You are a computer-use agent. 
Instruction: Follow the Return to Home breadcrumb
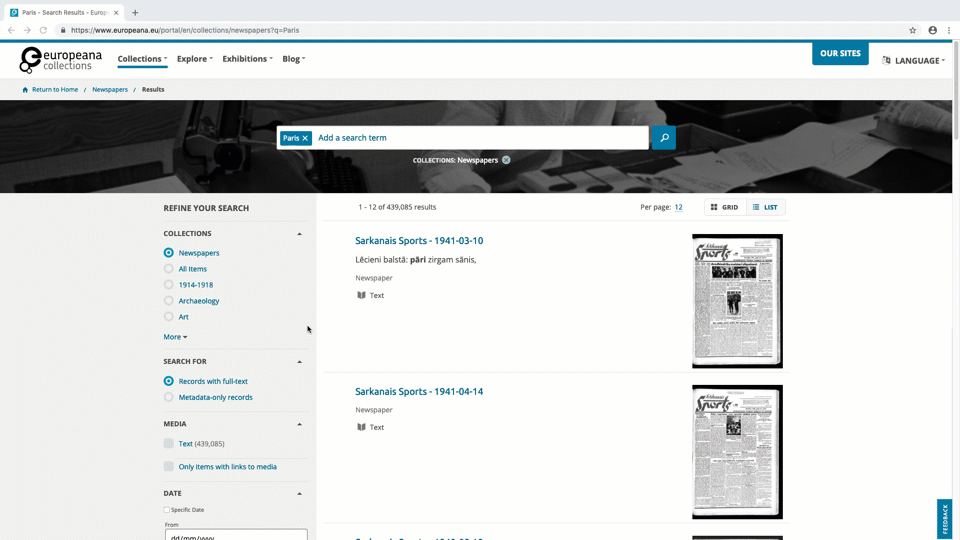(54, 89)
